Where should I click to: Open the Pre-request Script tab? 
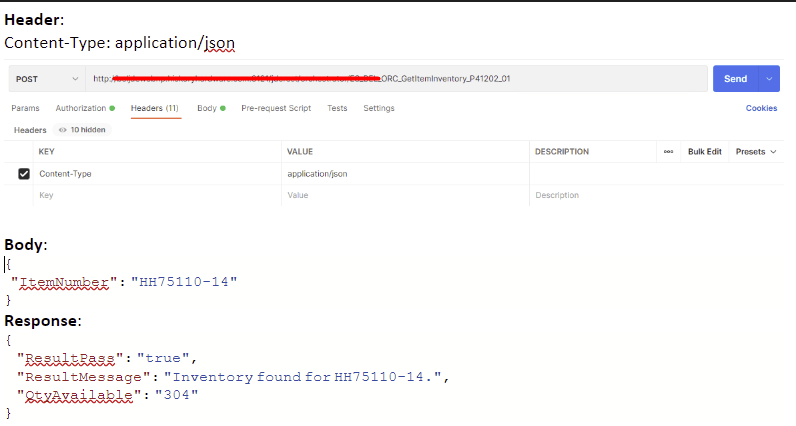click(x=276, y=108)
